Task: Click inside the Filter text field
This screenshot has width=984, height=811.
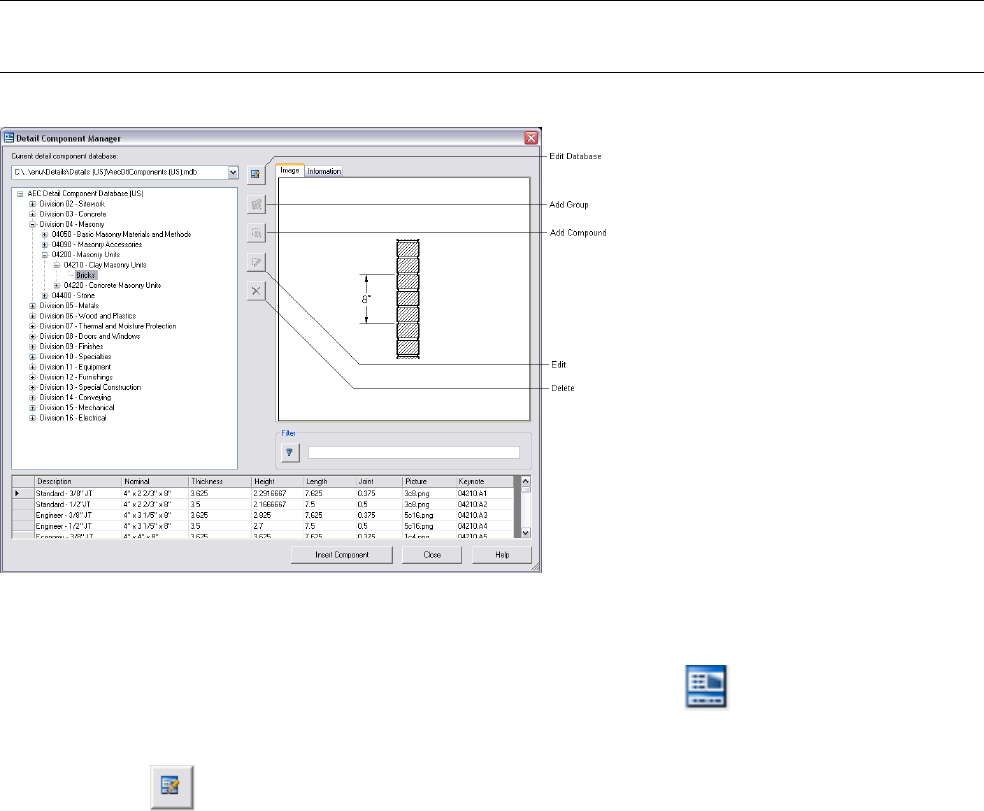Action: (414, 453)
